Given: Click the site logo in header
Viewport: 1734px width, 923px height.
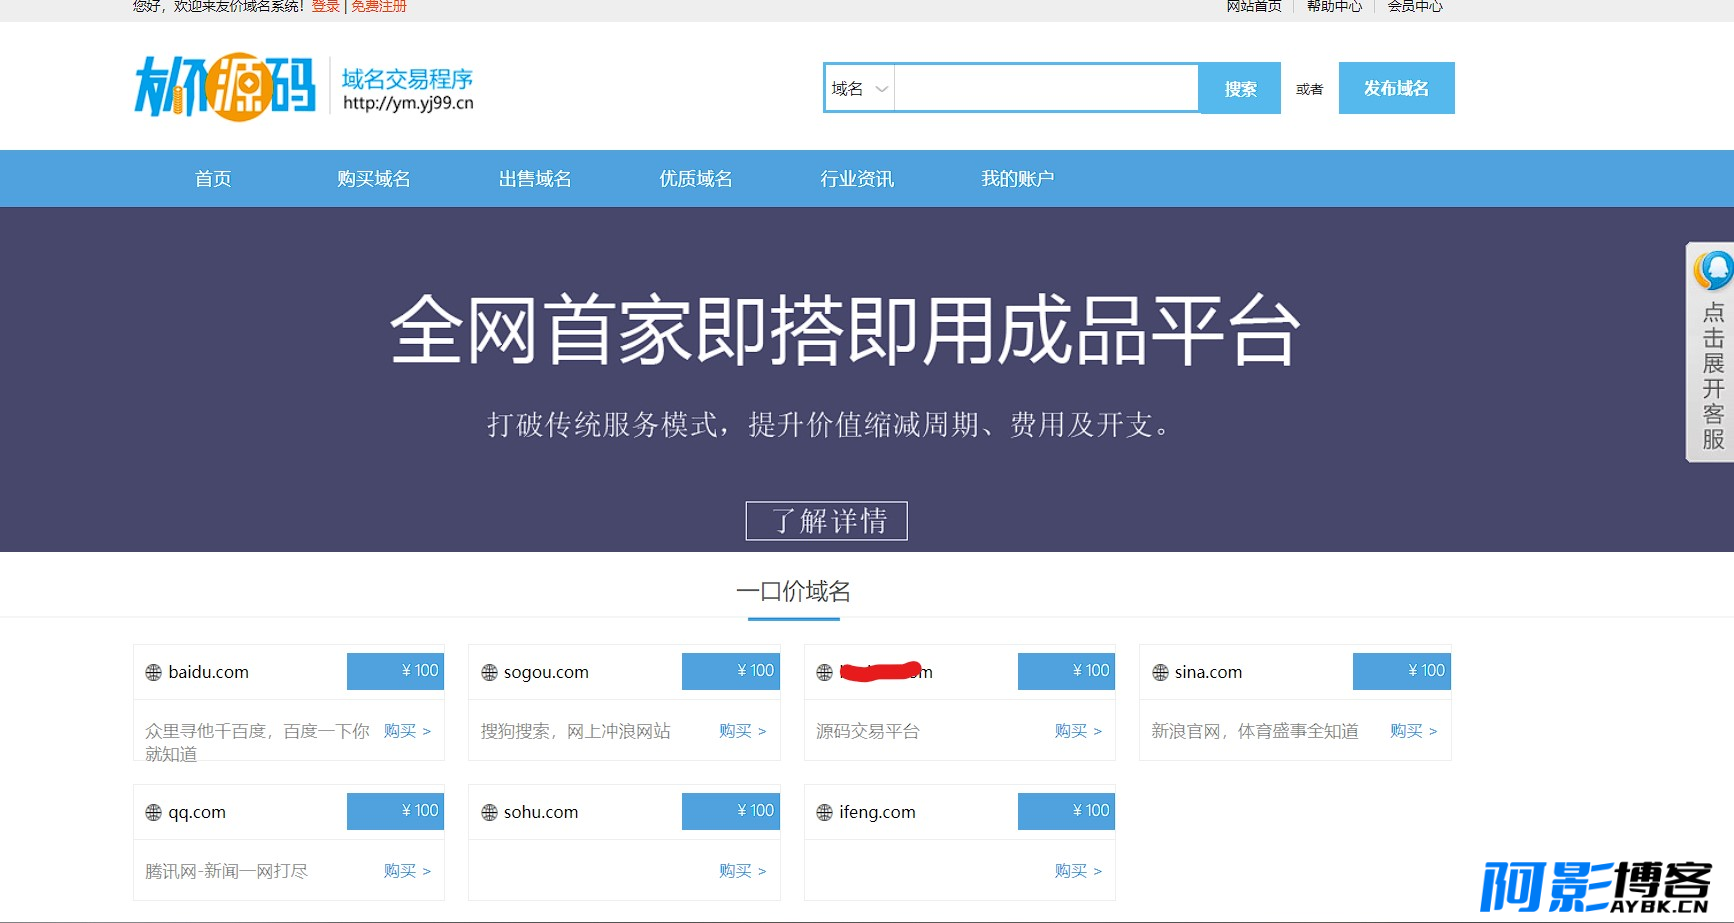Looking at the screenshot, I should click(225, 87).
